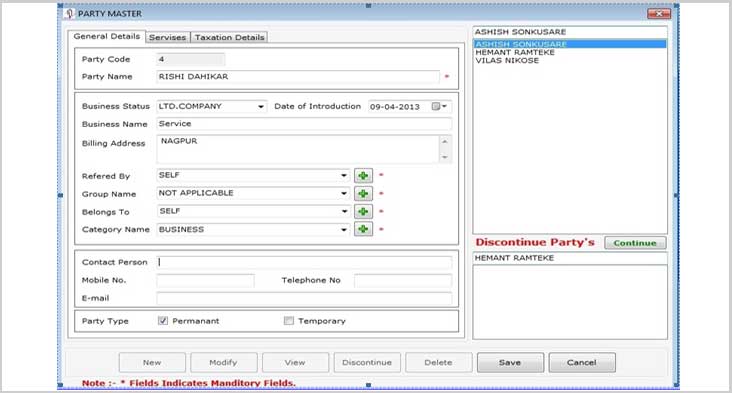Screen dimensions: 732x393
Task: Click the Modify button
Action: click(x=223, y=362)
